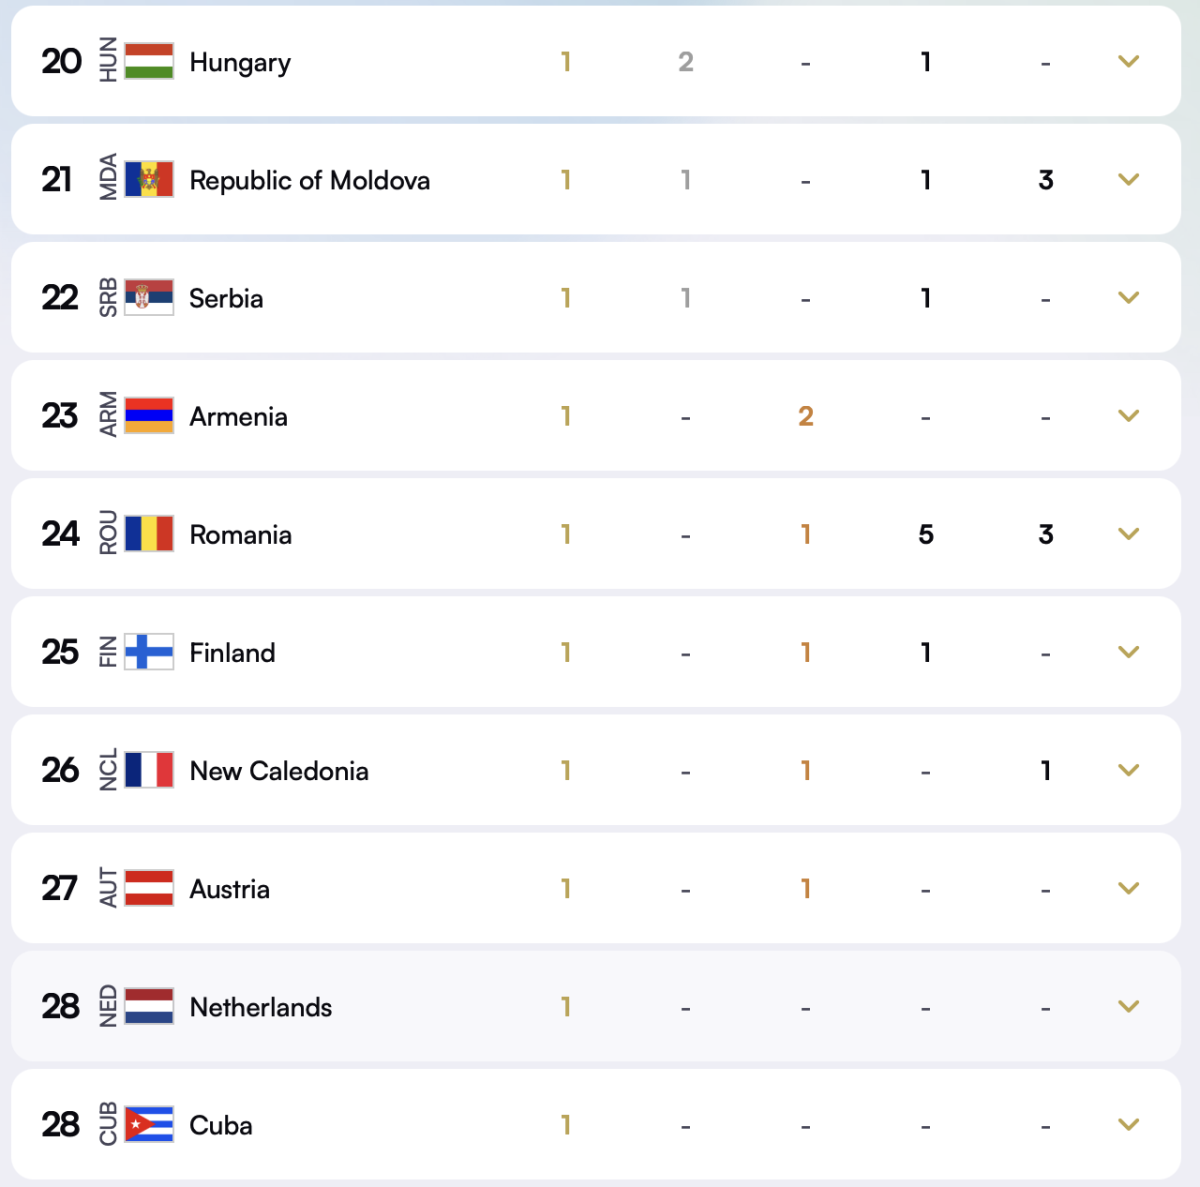Click the Austria flag icon
This screenshot has width=1200, height=1187.
click(148, 888)
